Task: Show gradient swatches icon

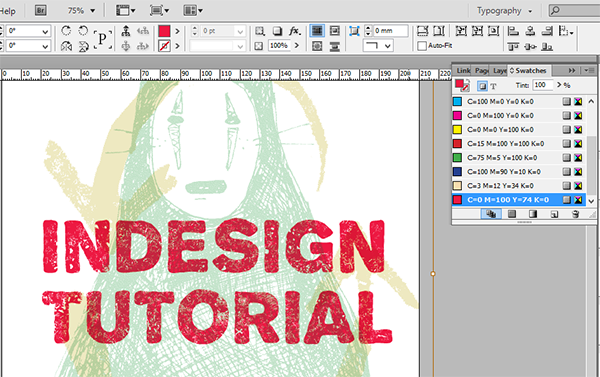Action: (533, 214)
